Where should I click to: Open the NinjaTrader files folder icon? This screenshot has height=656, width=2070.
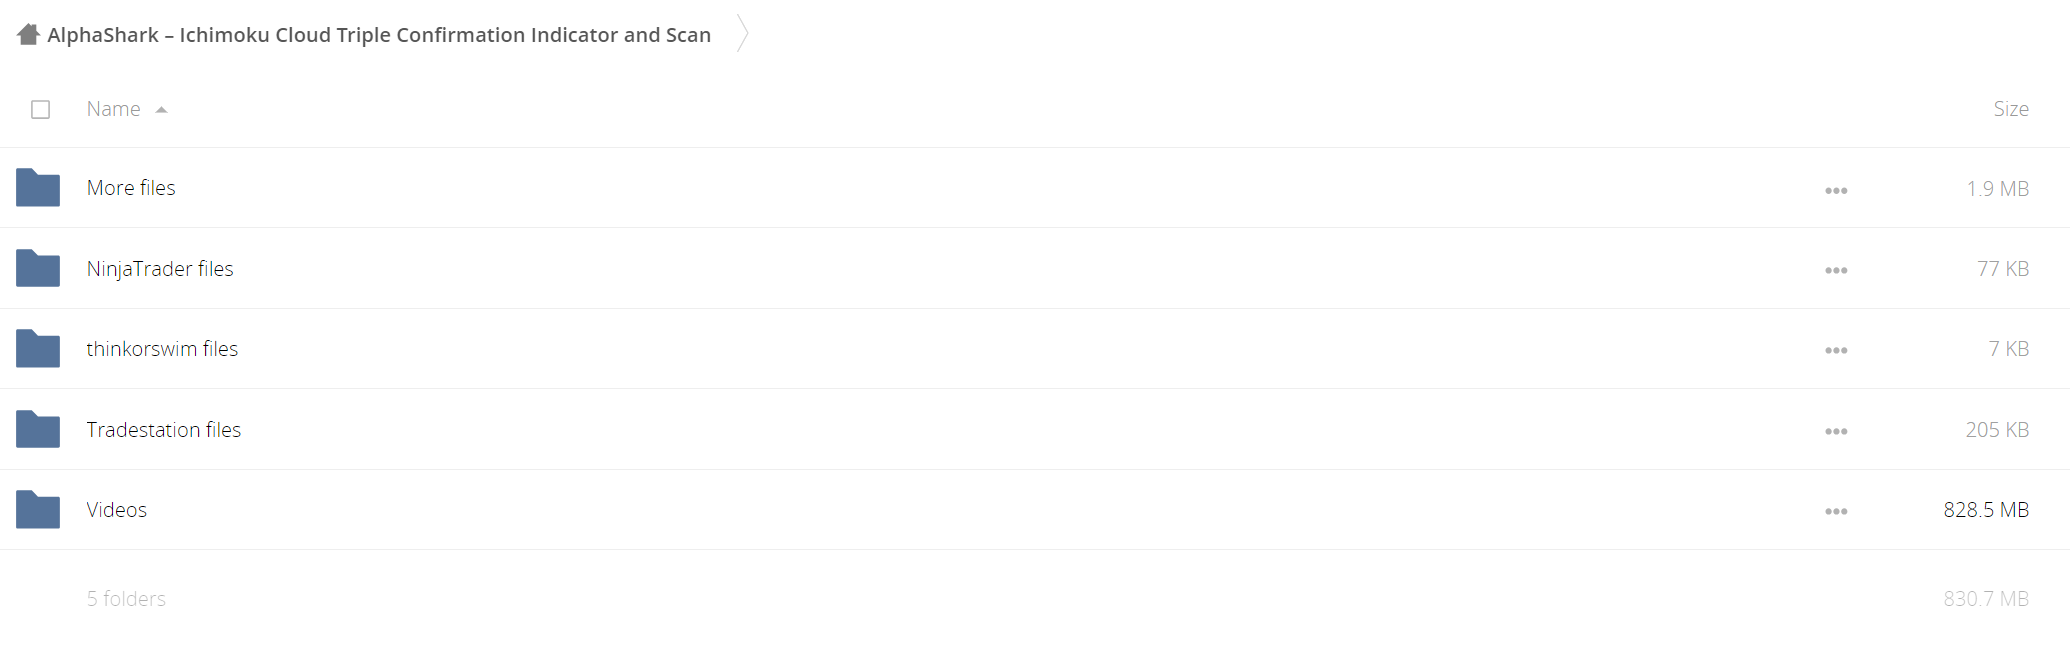pyautogui.click(x=38, y=268)
